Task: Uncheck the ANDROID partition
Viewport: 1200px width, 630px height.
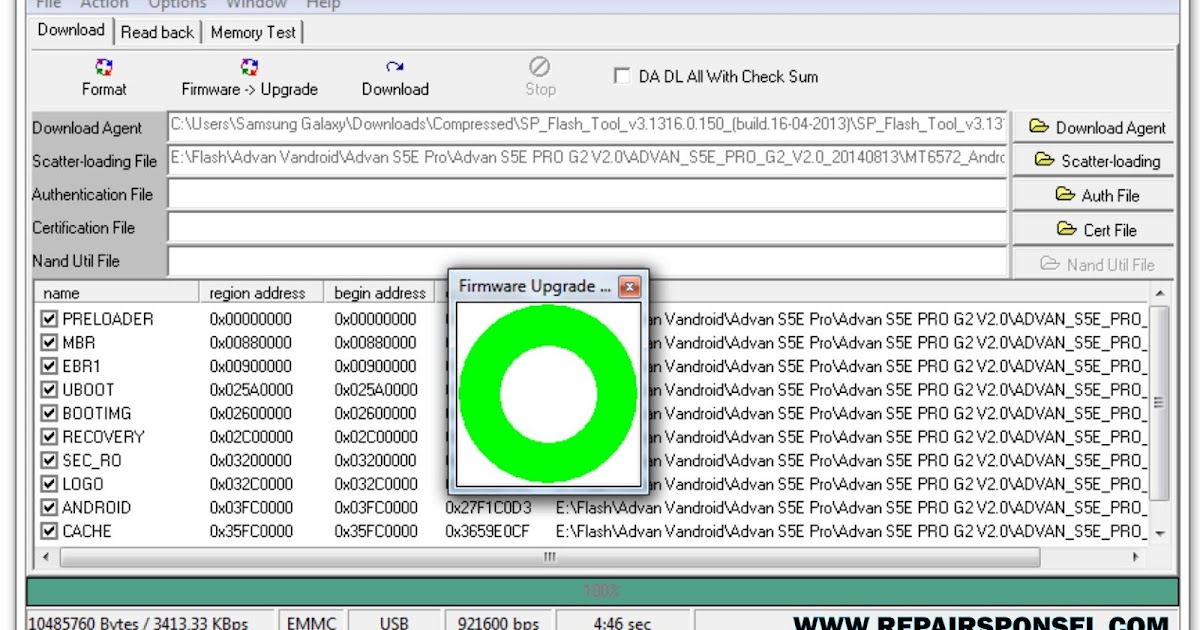Action: coord(49,508)
